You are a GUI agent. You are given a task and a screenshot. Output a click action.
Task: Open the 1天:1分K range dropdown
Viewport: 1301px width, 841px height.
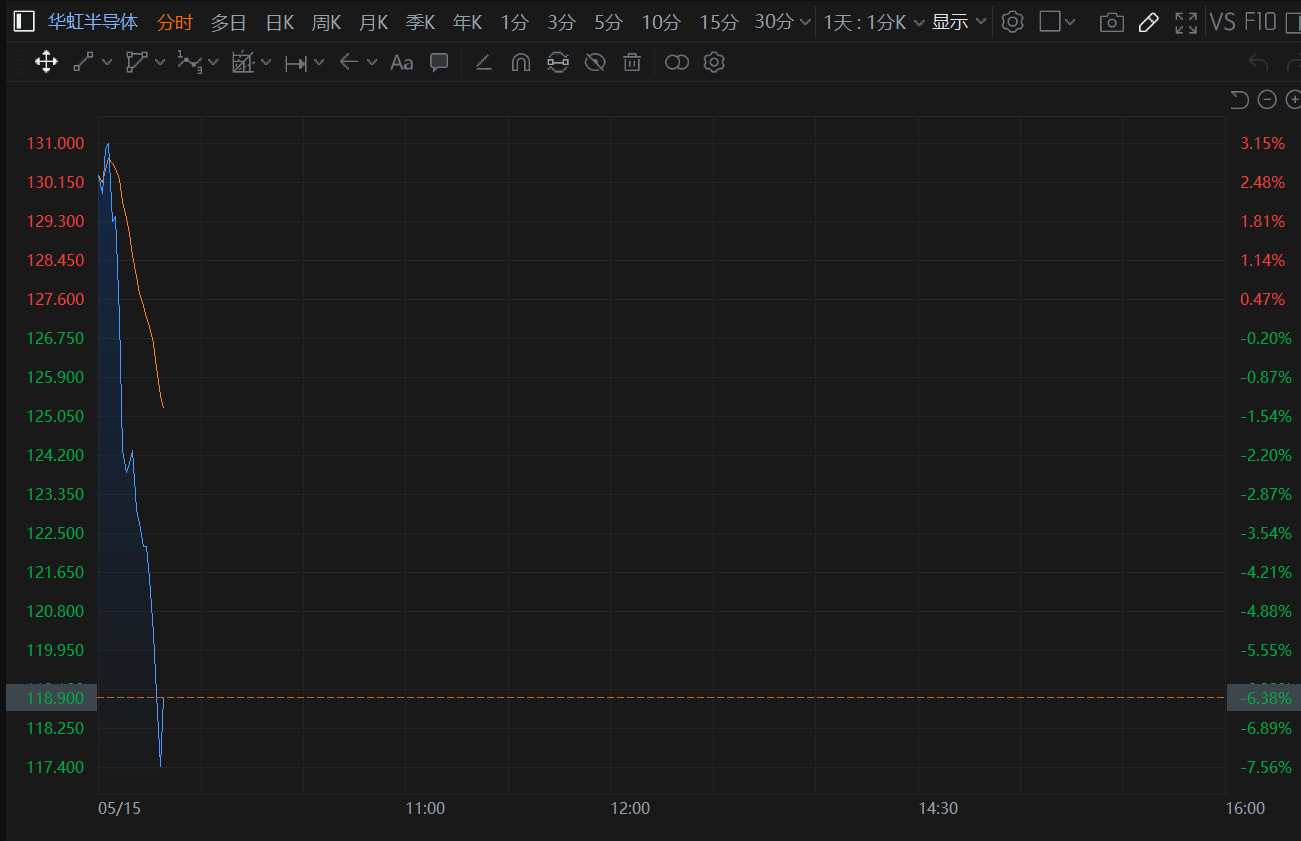[874, 22]
